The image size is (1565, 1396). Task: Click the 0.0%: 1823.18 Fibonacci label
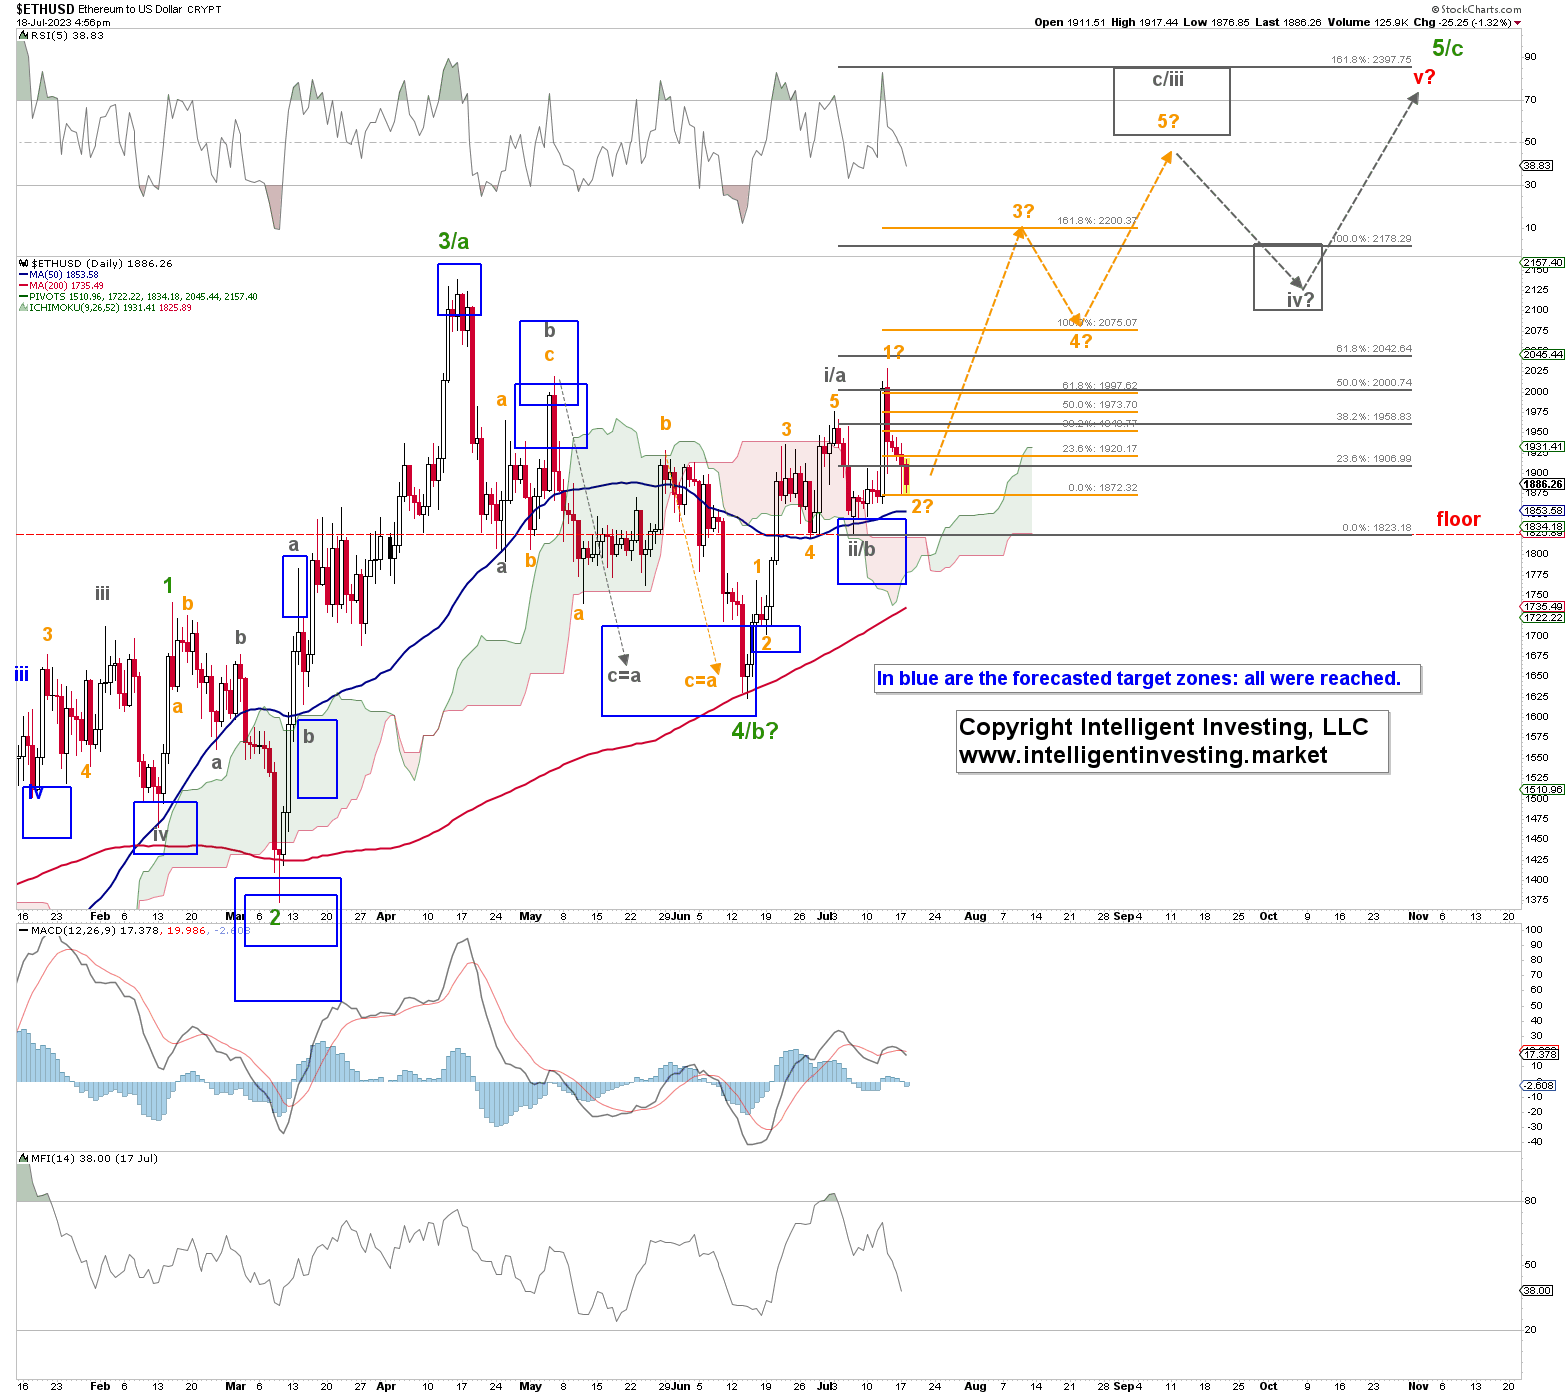tap(1377, 528)
